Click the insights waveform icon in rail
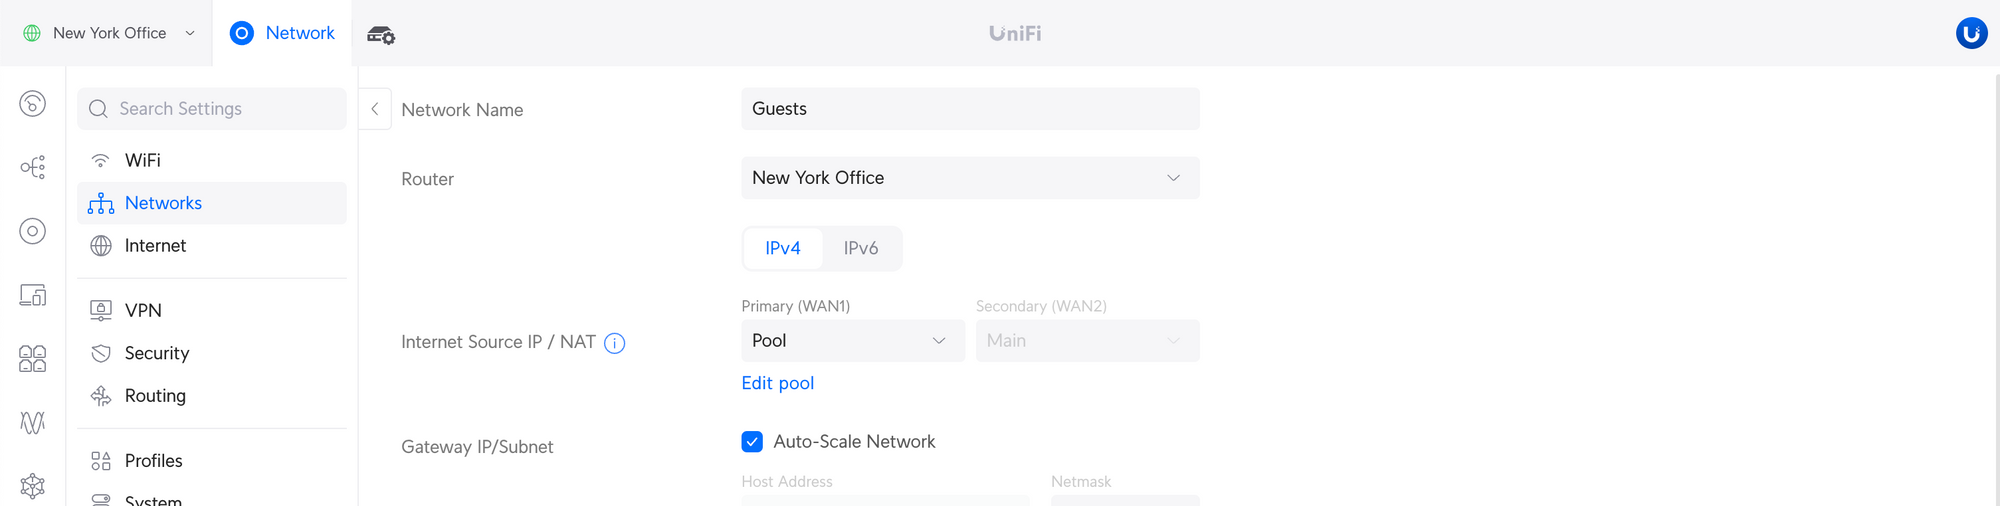Viewport: 2000px width, 506px height. point(32,422)
